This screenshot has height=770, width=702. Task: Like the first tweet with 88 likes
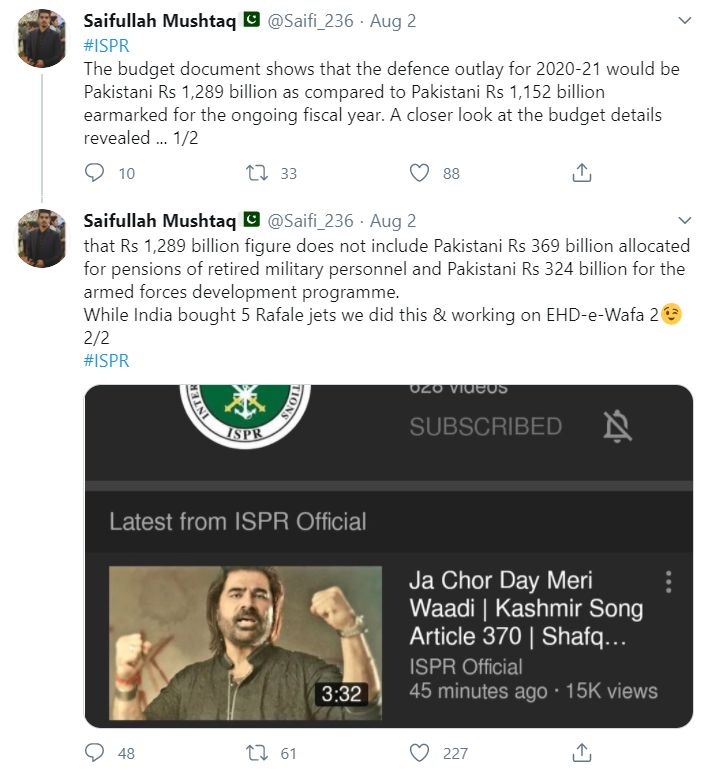coord(419,173)
